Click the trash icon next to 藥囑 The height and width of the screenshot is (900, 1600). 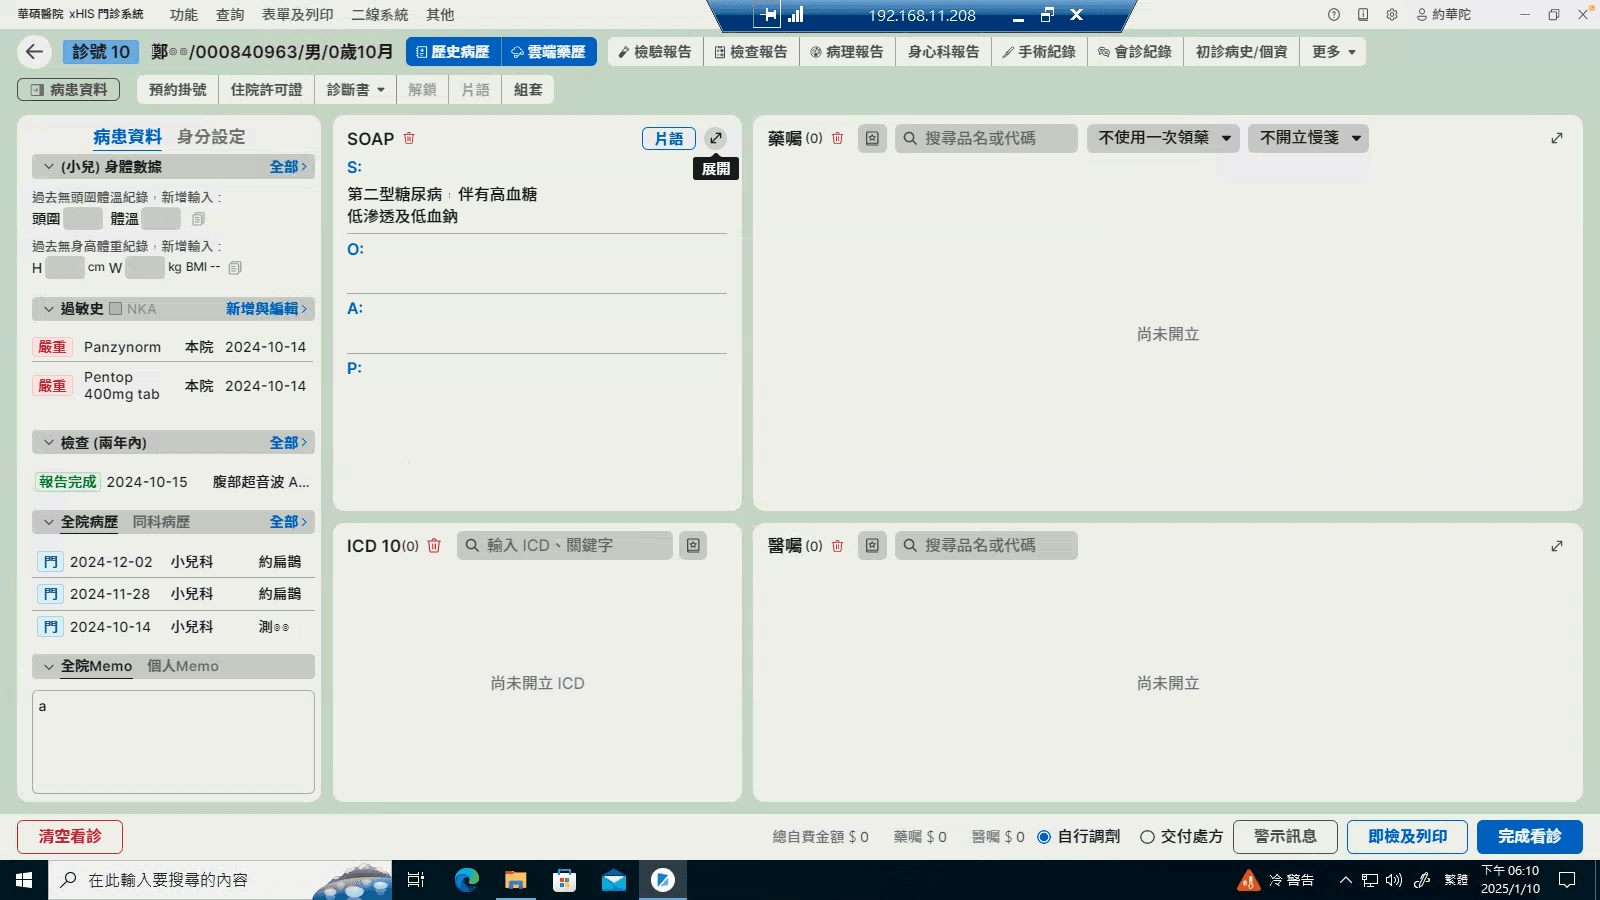point(838,138)
